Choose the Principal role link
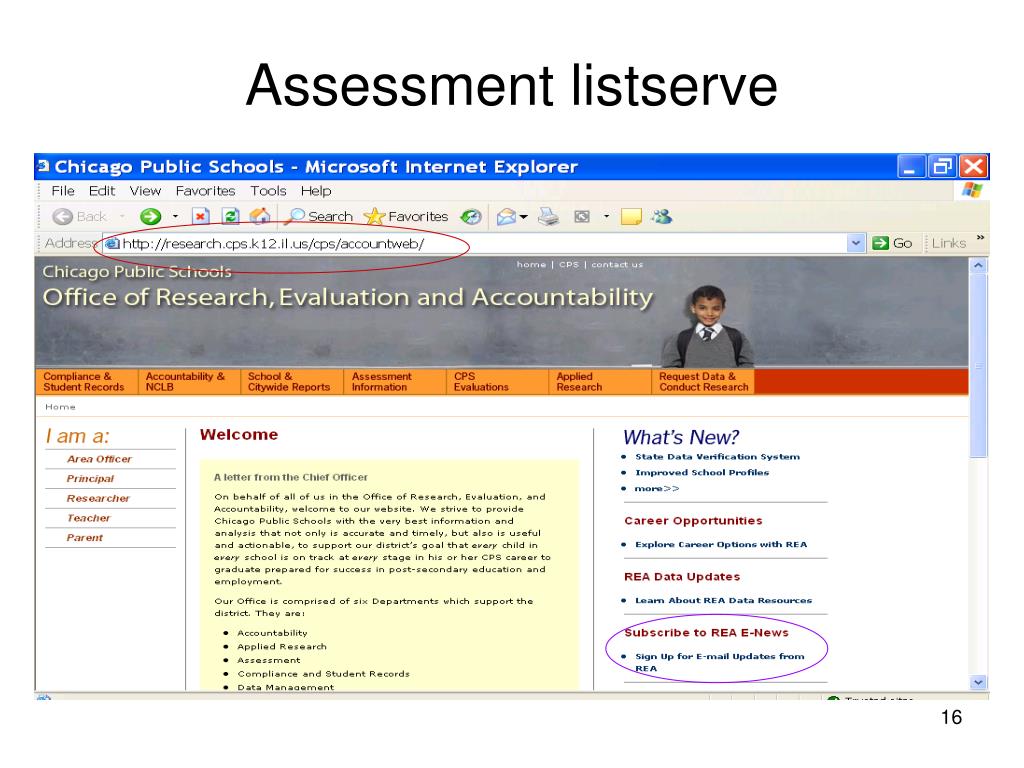This screenshot has width=1024, height=768. [90, 479]
